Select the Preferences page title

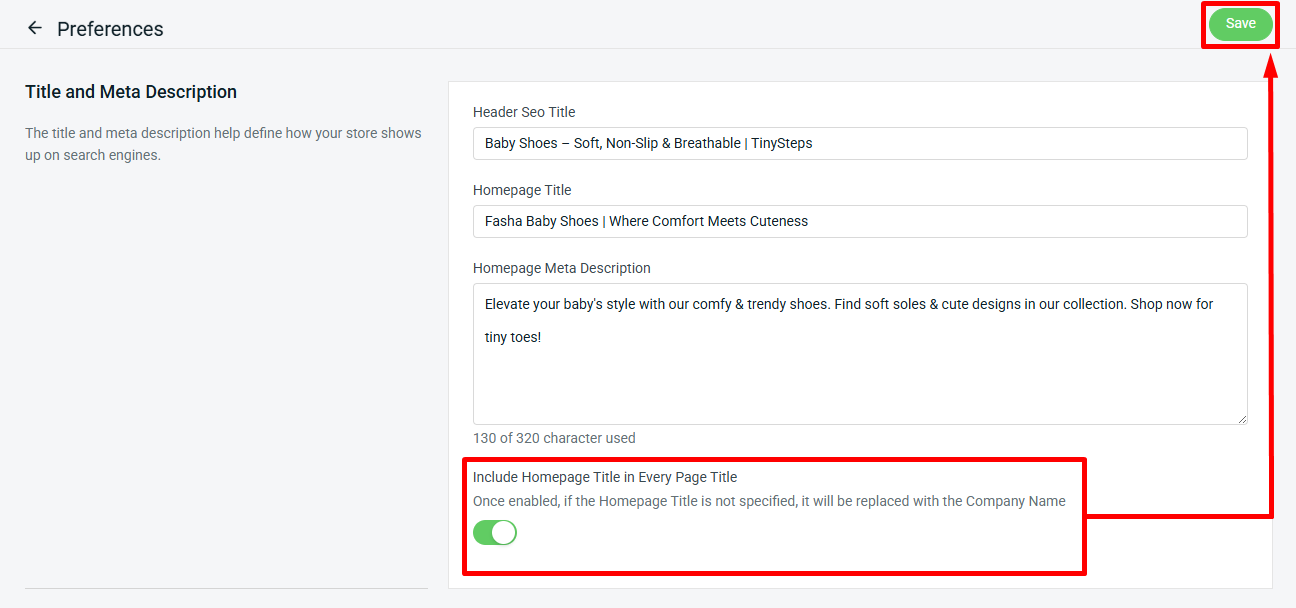point(110,29)
